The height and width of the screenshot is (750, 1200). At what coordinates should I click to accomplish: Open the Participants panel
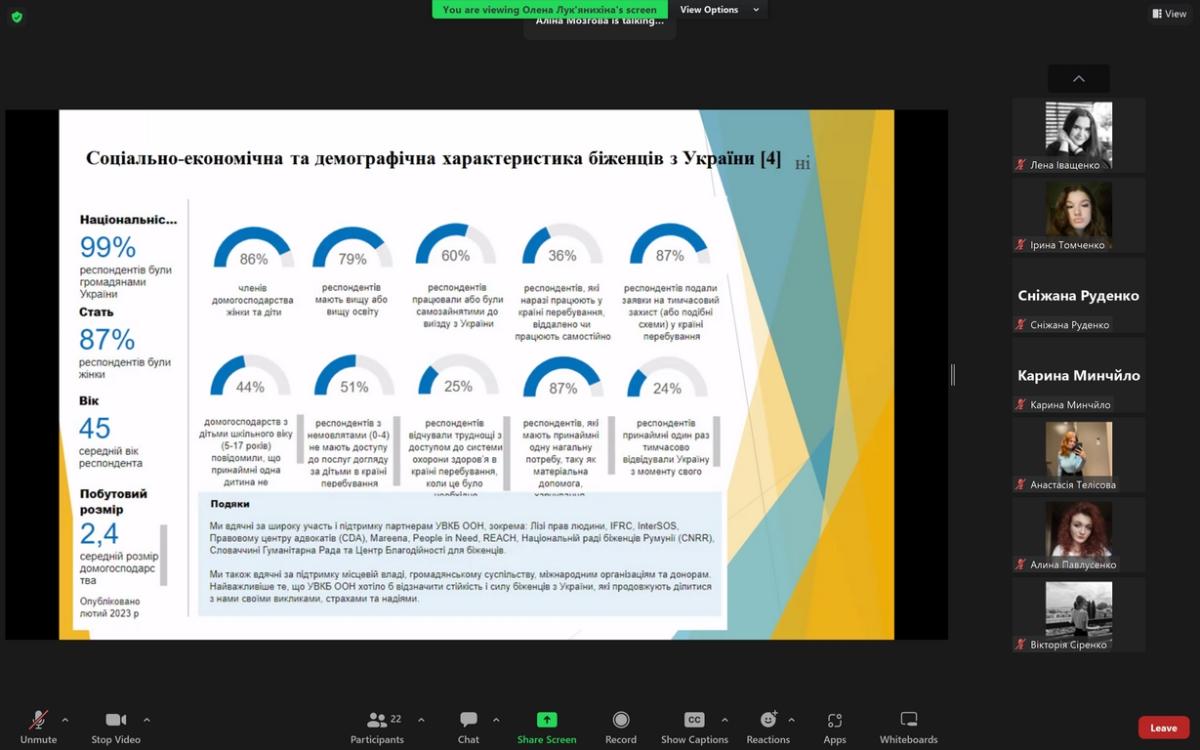pos(377,727)
